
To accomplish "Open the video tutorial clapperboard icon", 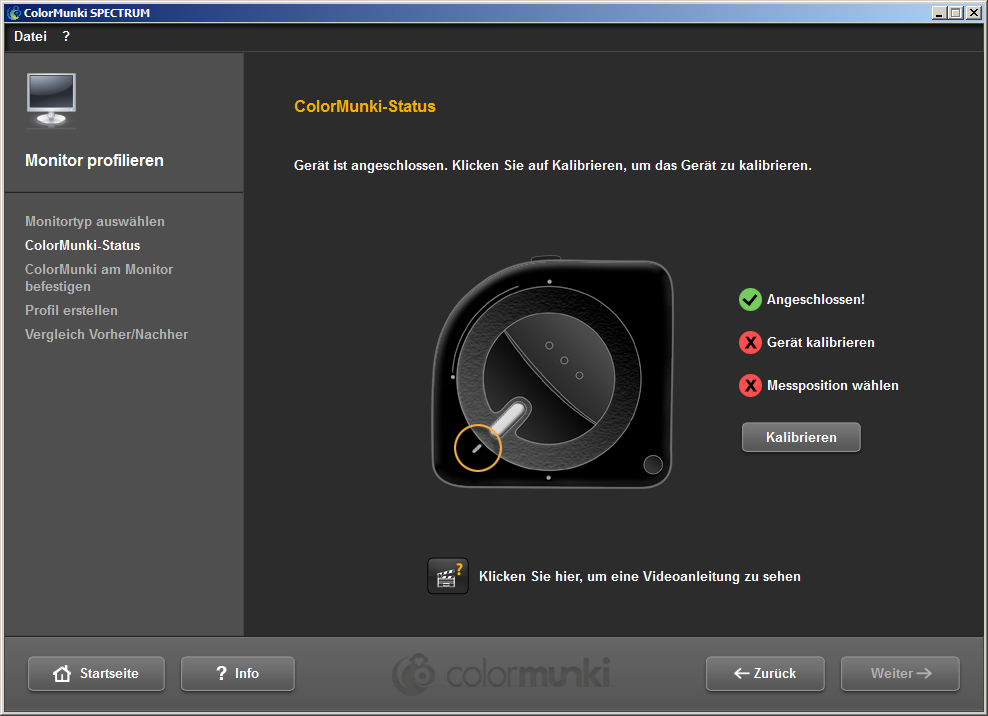I will tap(447, 576).
